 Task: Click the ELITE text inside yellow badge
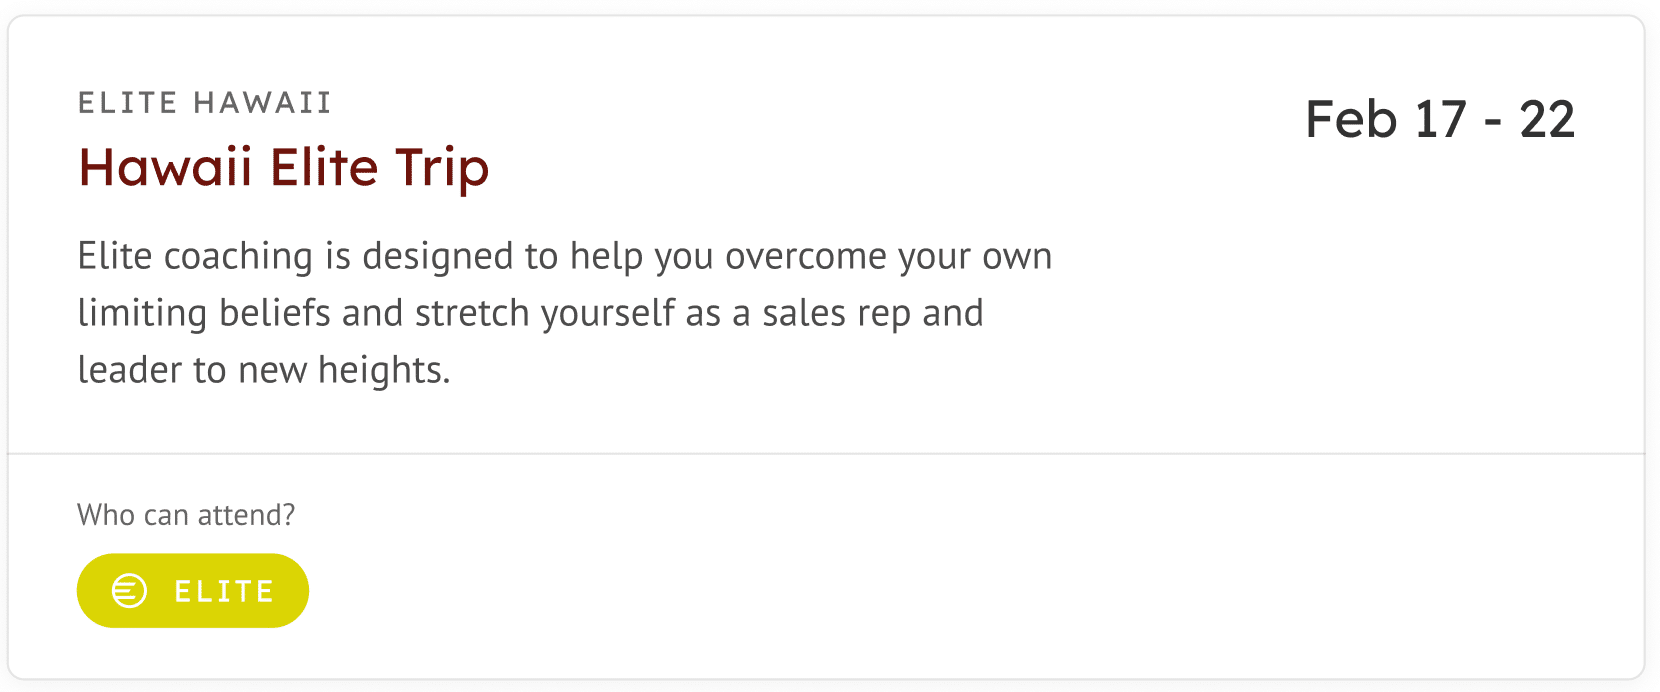pos(224,592)
